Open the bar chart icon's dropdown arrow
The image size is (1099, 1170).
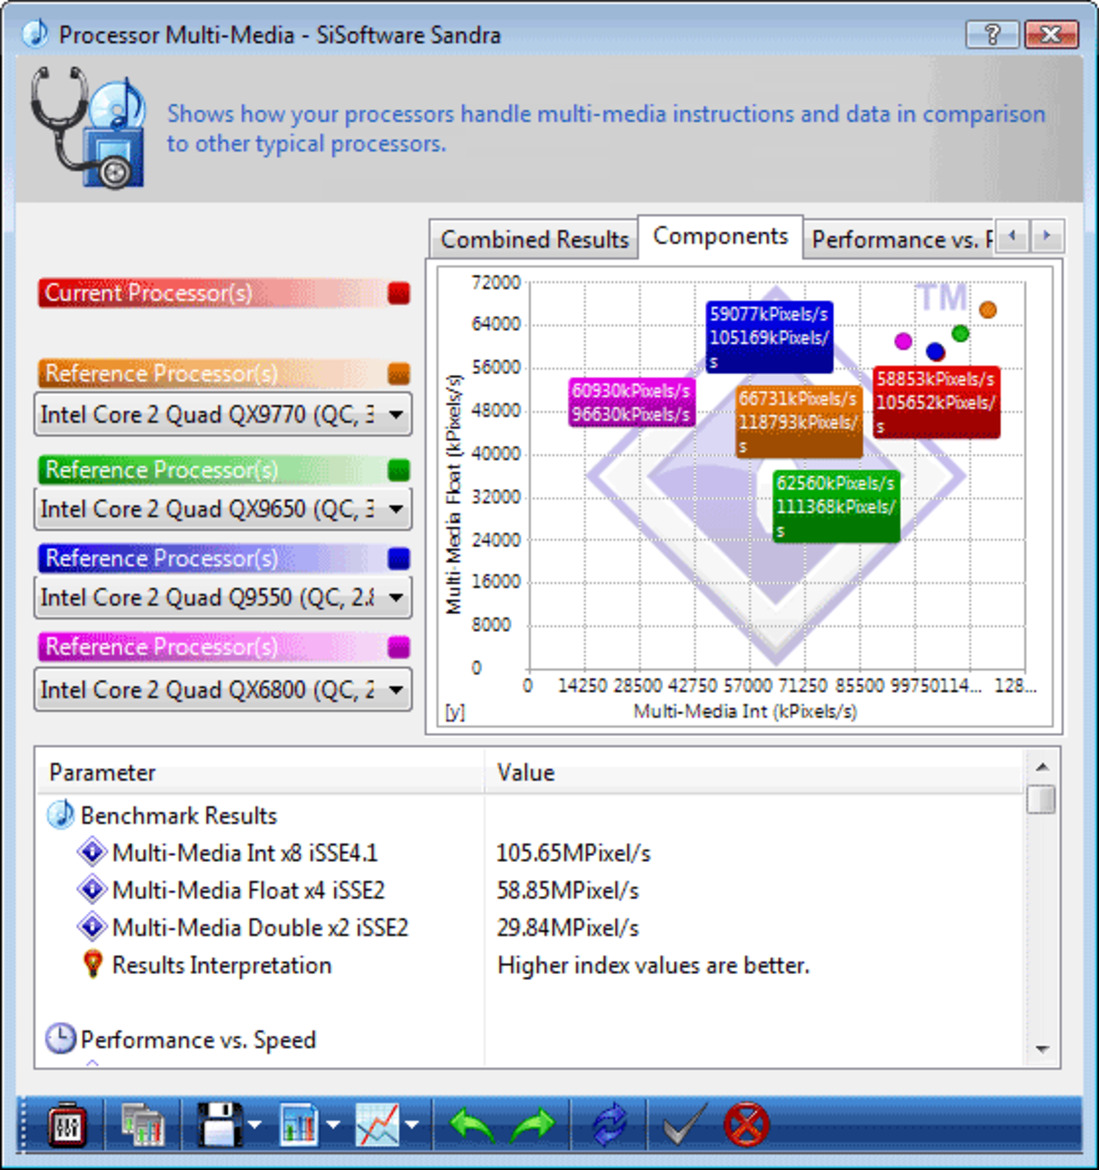pyautogui.click(x=333, y=1125)
